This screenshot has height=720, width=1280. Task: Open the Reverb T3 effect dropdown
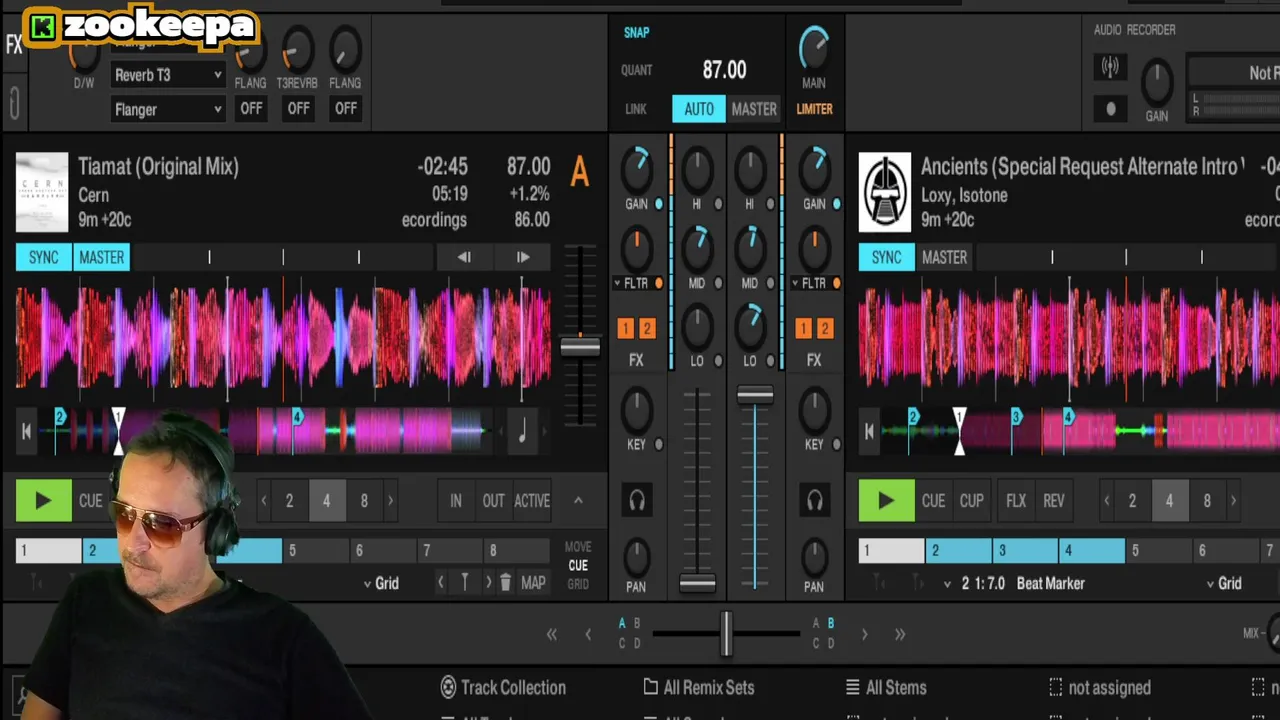[x=168, y=75]
